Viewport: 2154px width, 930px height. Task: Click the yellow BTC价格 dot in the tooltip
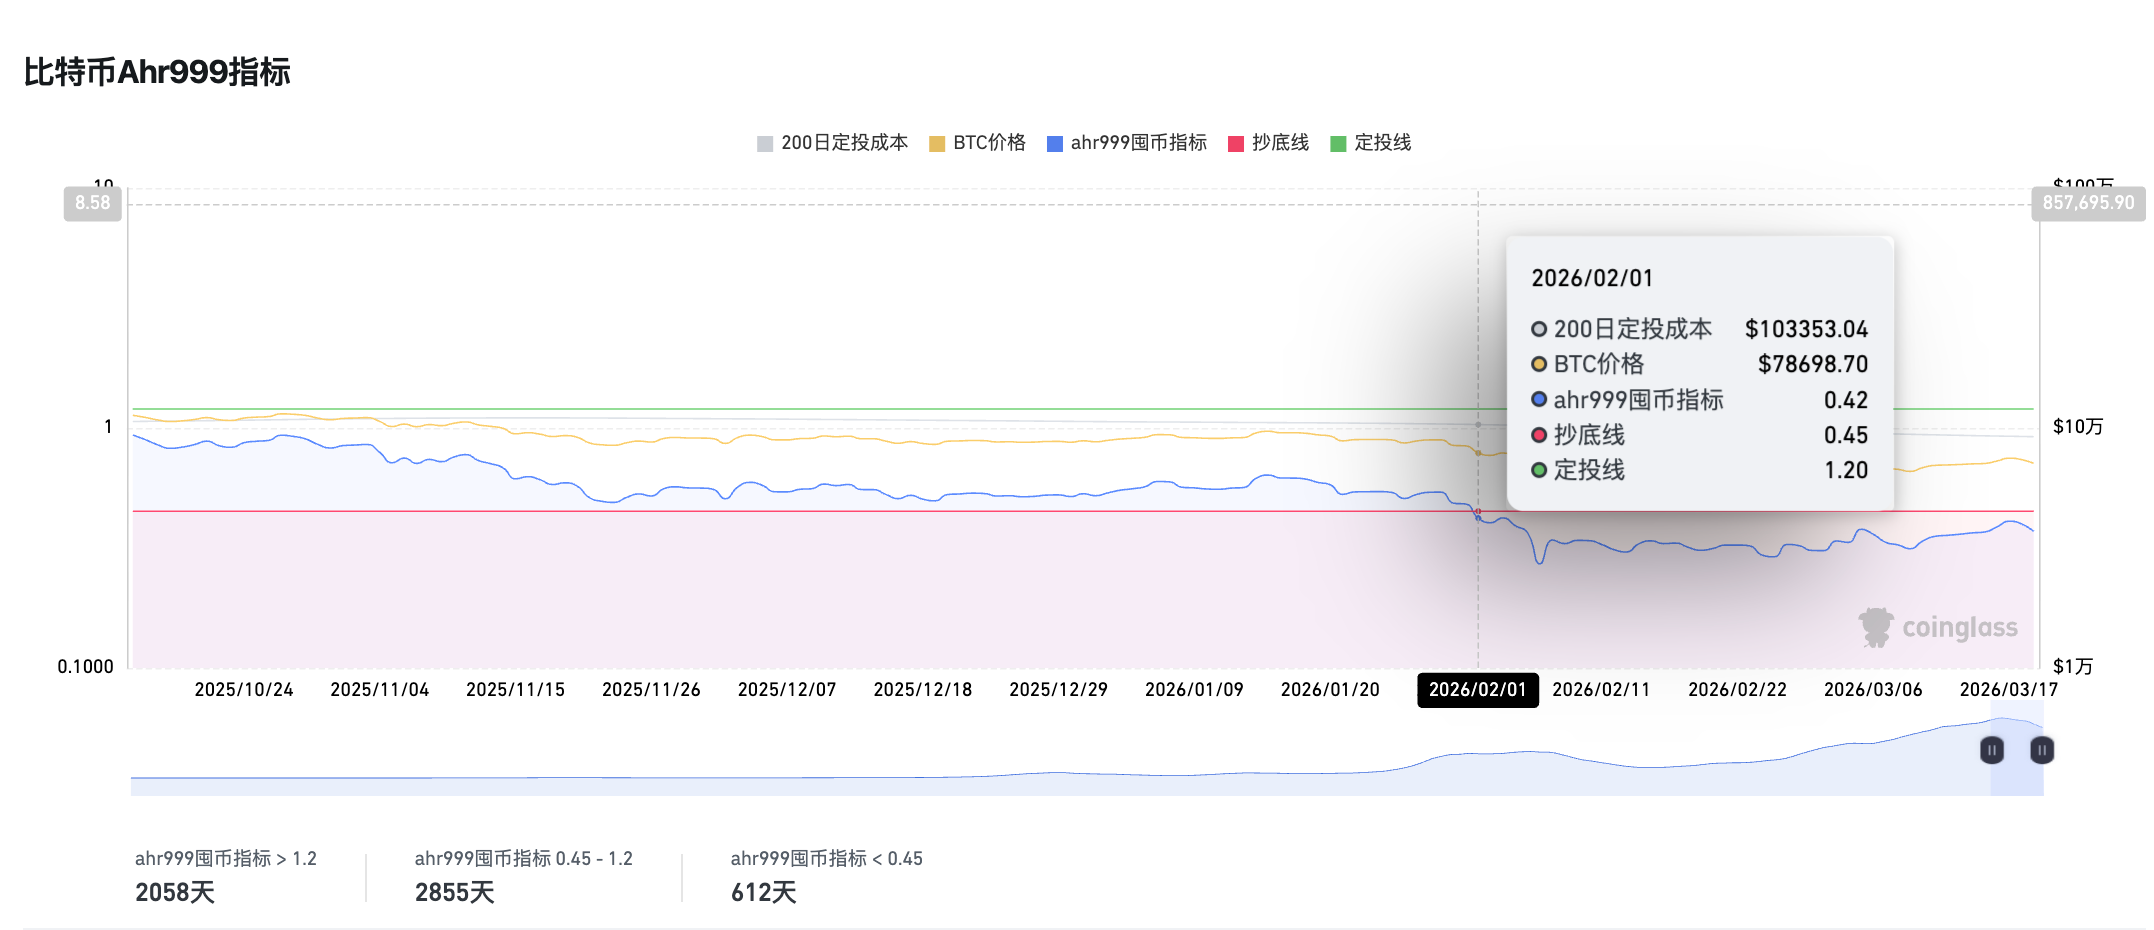[1539, 364]
